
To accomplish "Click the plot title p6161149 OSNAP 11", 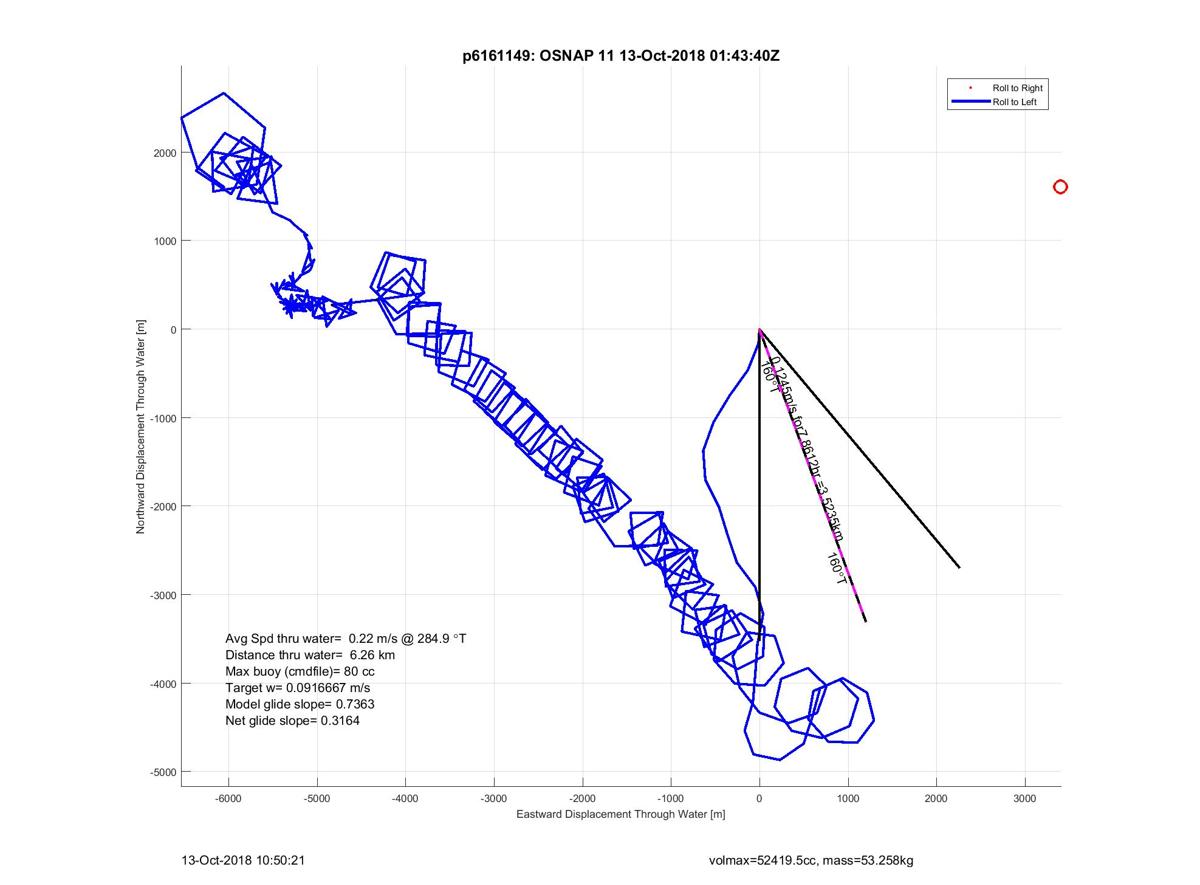I will click(x=620, y=56).
